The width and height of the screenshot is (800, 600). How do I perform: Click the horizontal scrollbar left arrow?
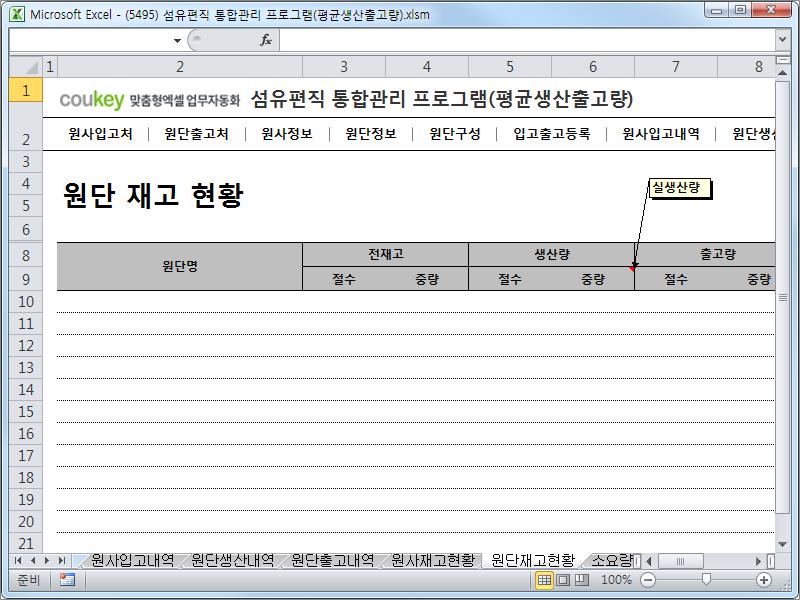[649, 561]
